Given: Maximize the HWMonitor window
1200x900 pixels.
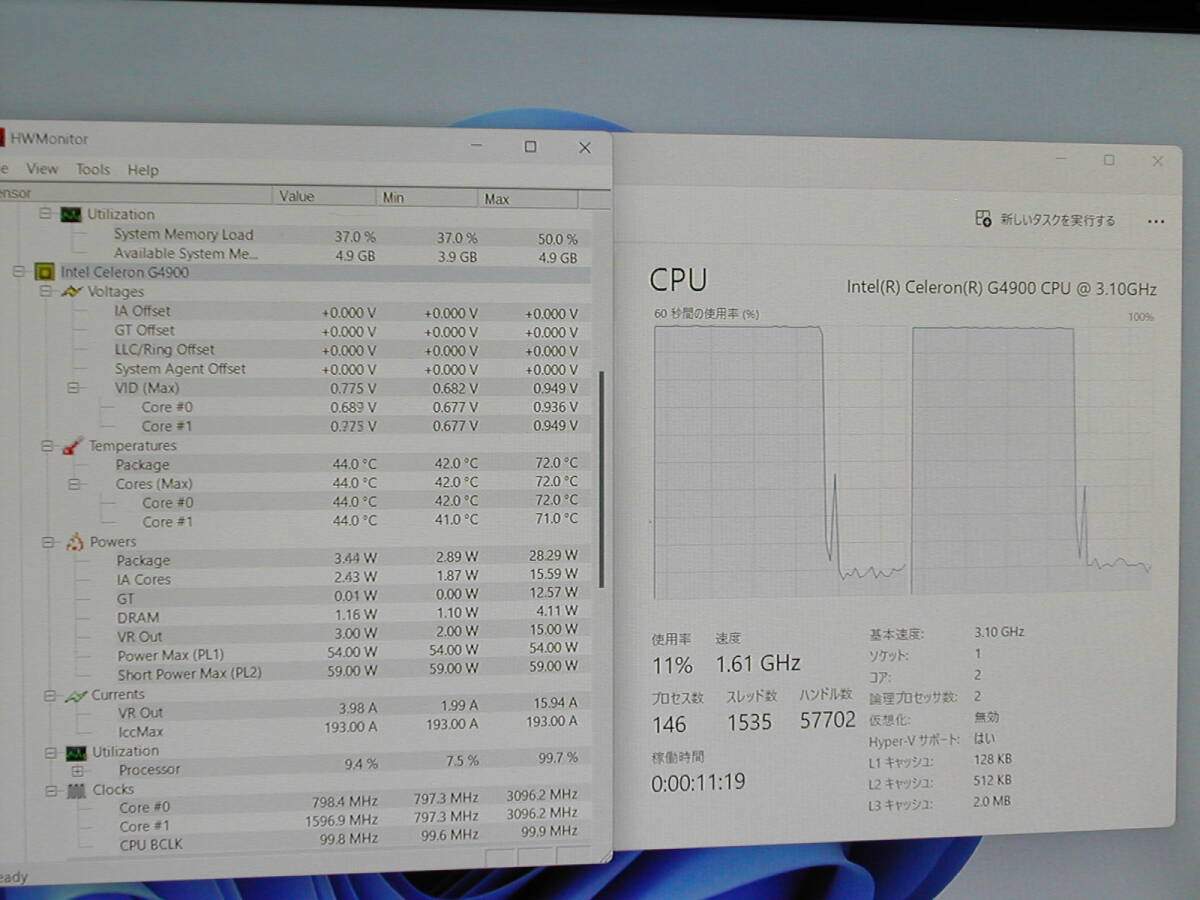Looking at the screenshot, I should point(530,147).
